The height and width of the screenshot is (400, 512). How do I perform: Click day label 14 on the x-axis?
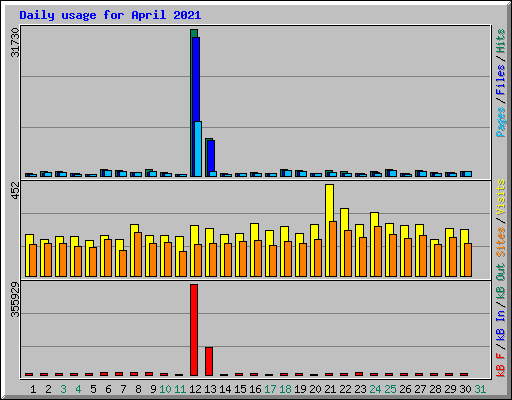click(225, 389)
